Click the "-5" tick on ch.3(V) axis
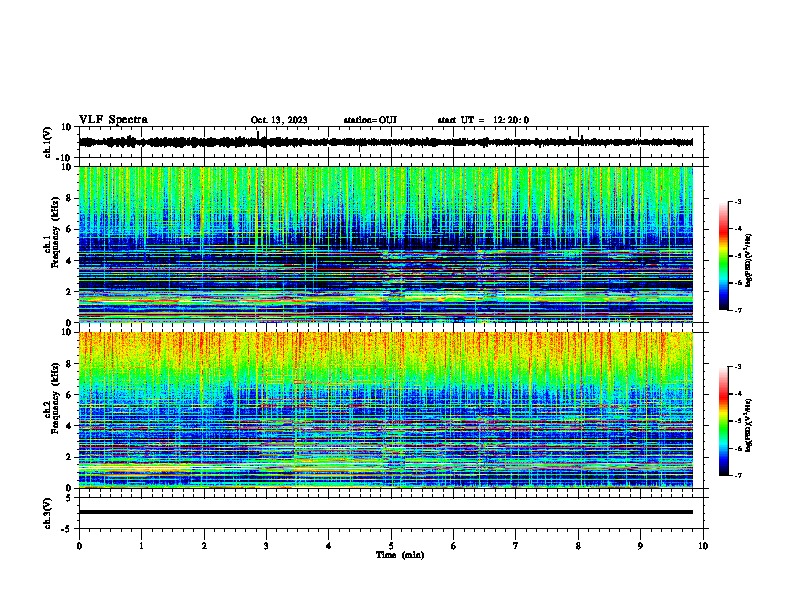Screen dimensions: 792x612 pos(67,529)
